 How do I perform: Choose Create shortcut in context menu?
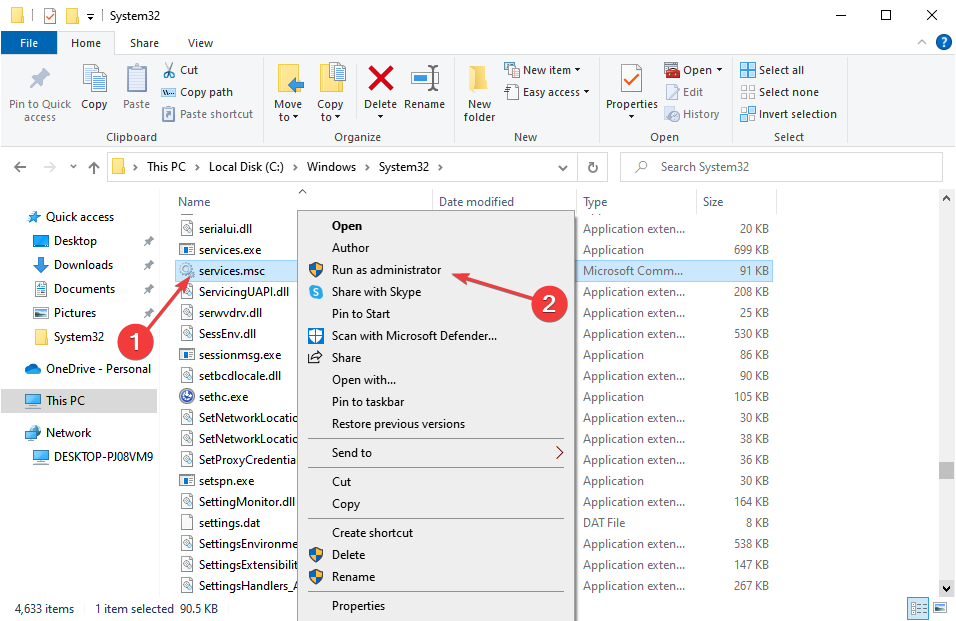pyautogui.click(x=372, y=533)
